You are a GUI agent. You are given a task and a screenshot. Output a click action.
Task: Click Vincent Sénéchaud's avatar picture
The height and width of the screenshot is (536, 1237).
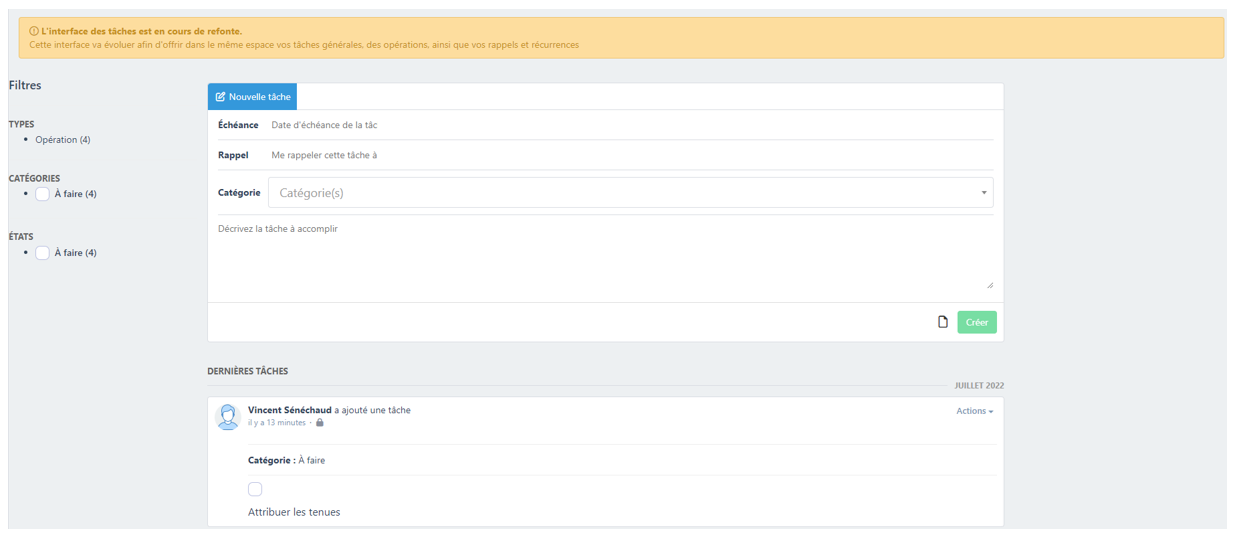click(228, 416)
